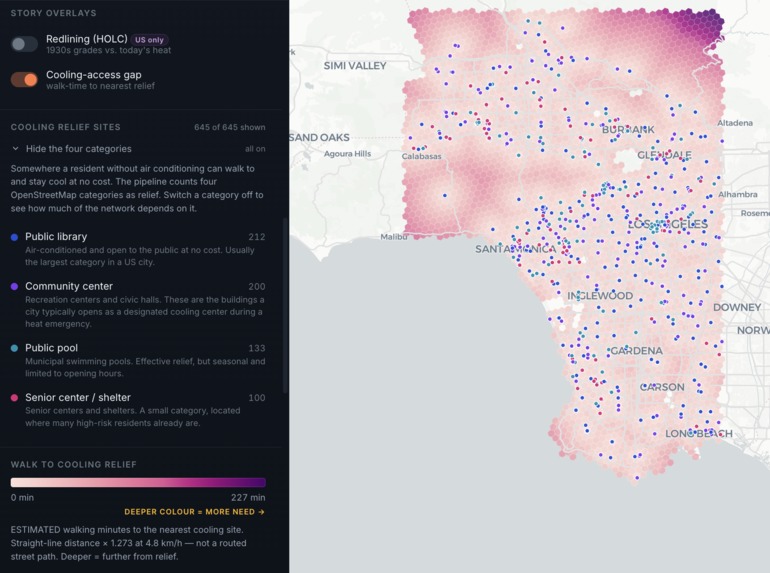This screenshot has width=770, height=573.
Task: Click 'DEEPER COLOUR = MORE NEED' arrow link
Action: [x=194, y=512]
